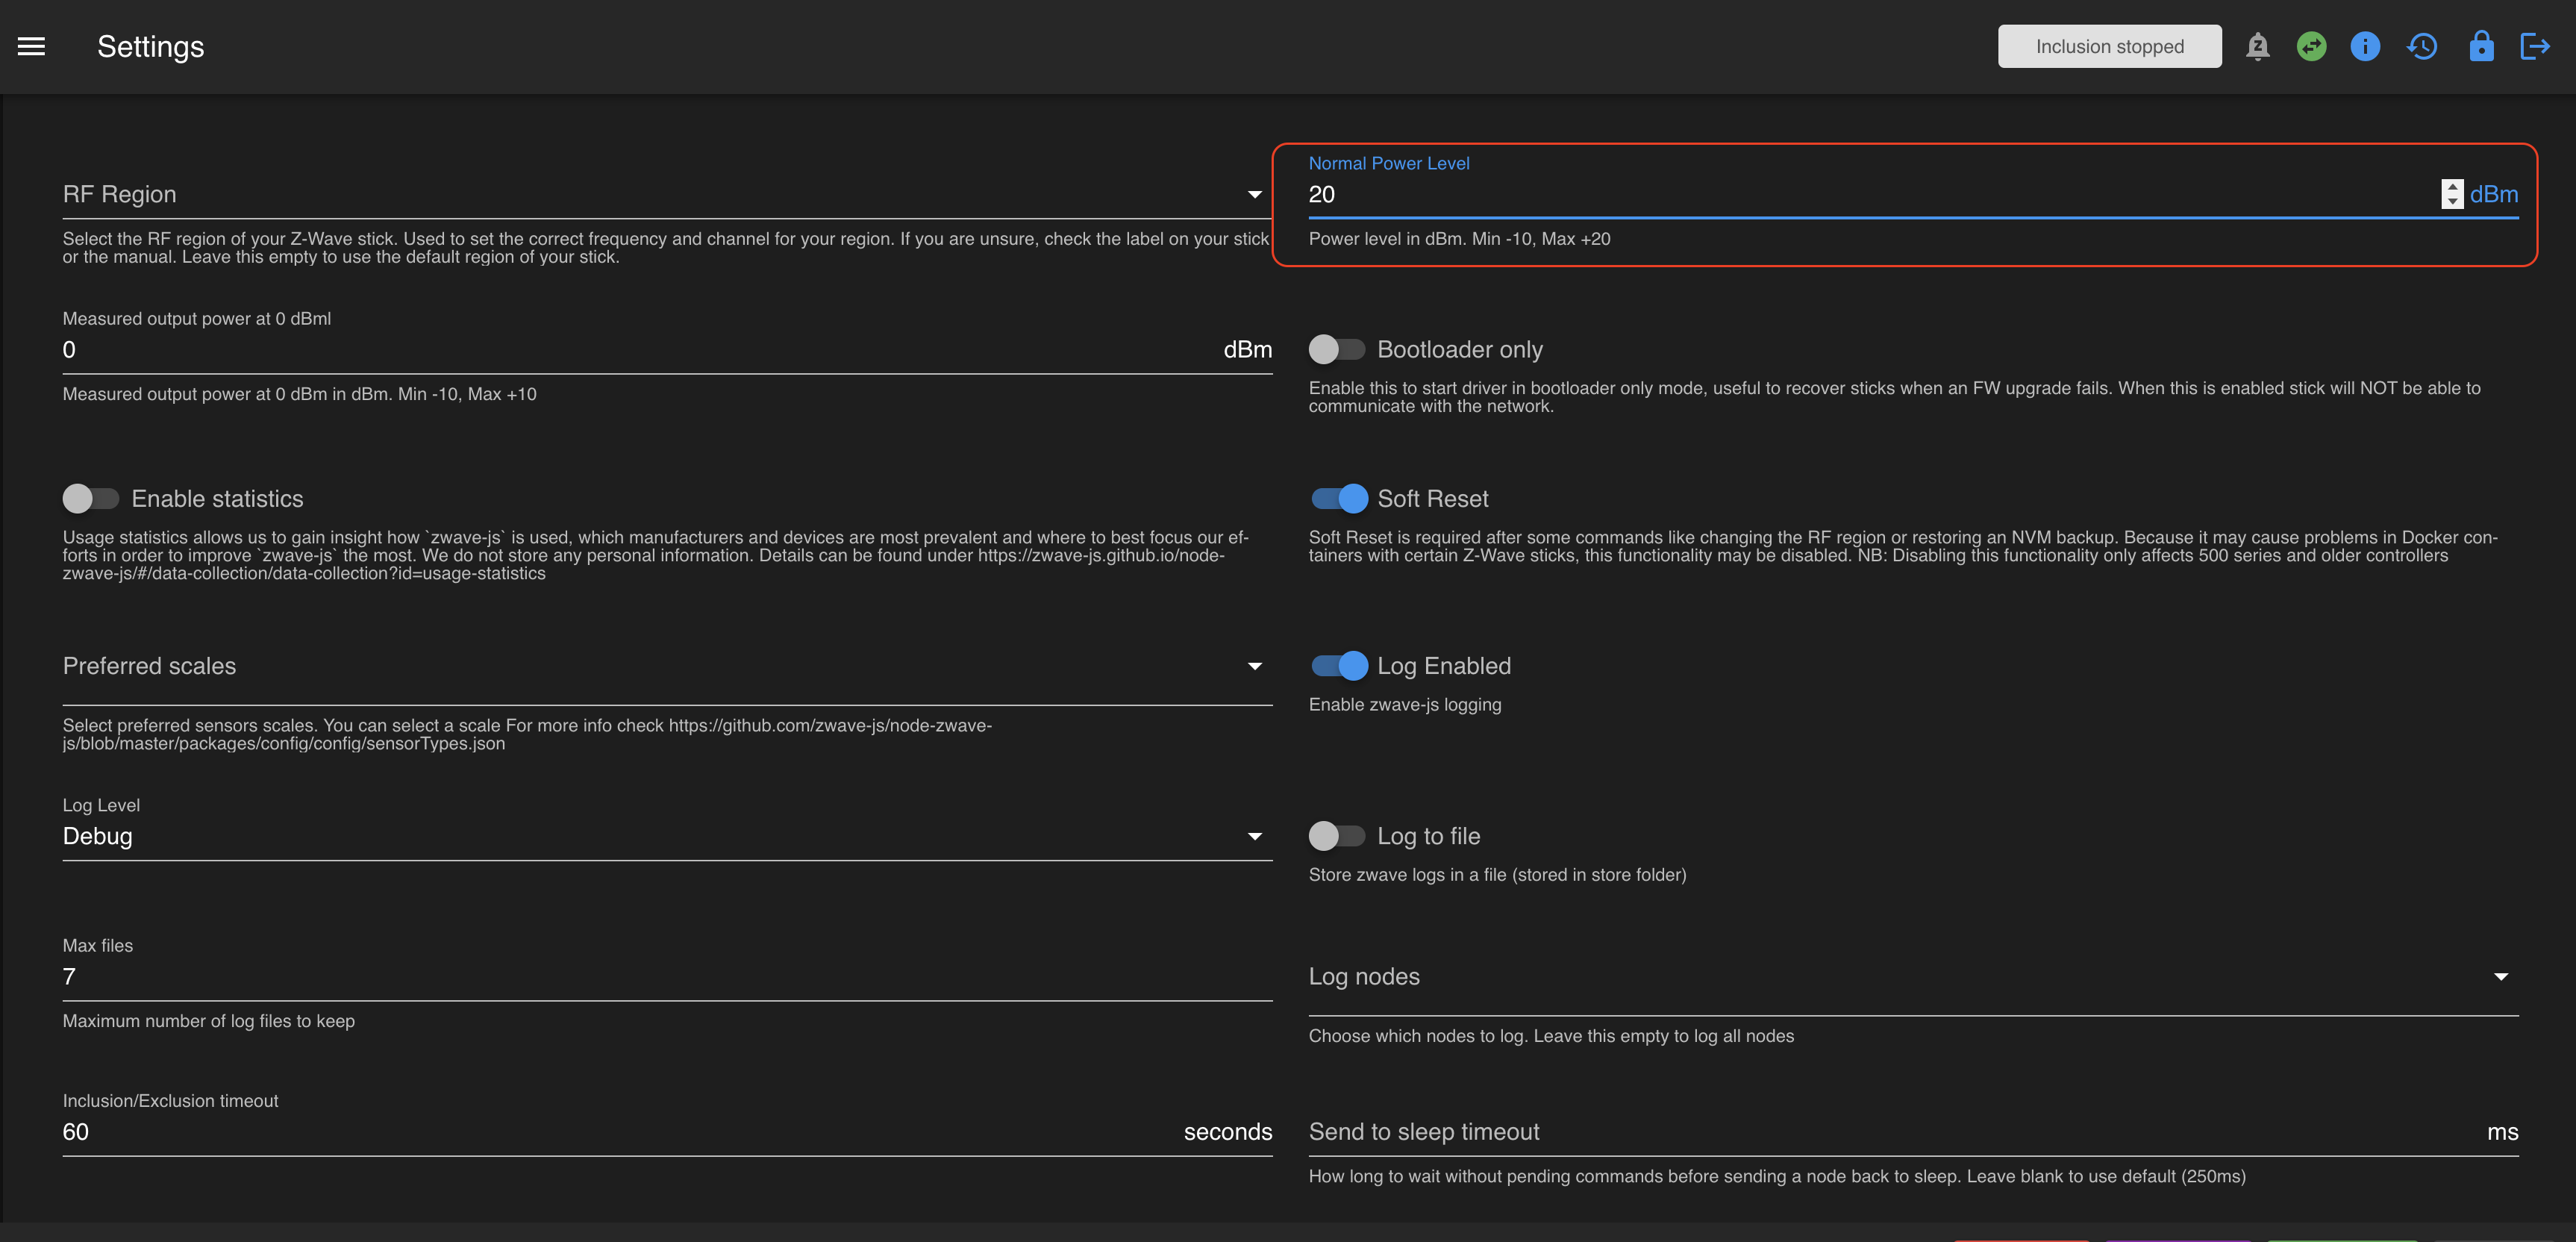Image resolution: width=2576 pixels, height=1242 pixels.
Task: Click the history clock icon
Action: [x=2422, y=46]
